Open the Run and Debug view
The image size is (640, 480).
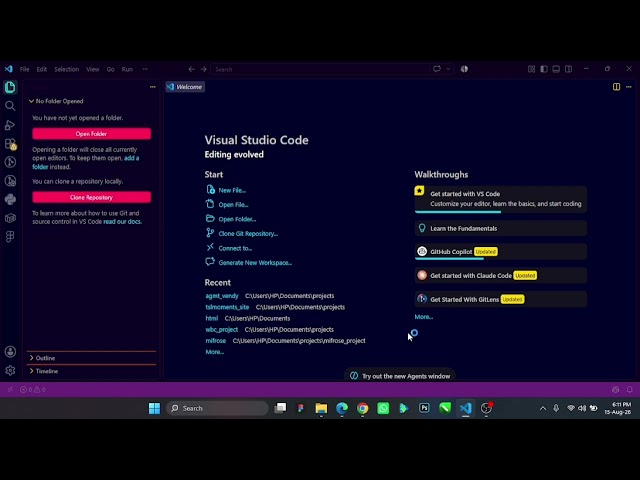coord(10,125)
